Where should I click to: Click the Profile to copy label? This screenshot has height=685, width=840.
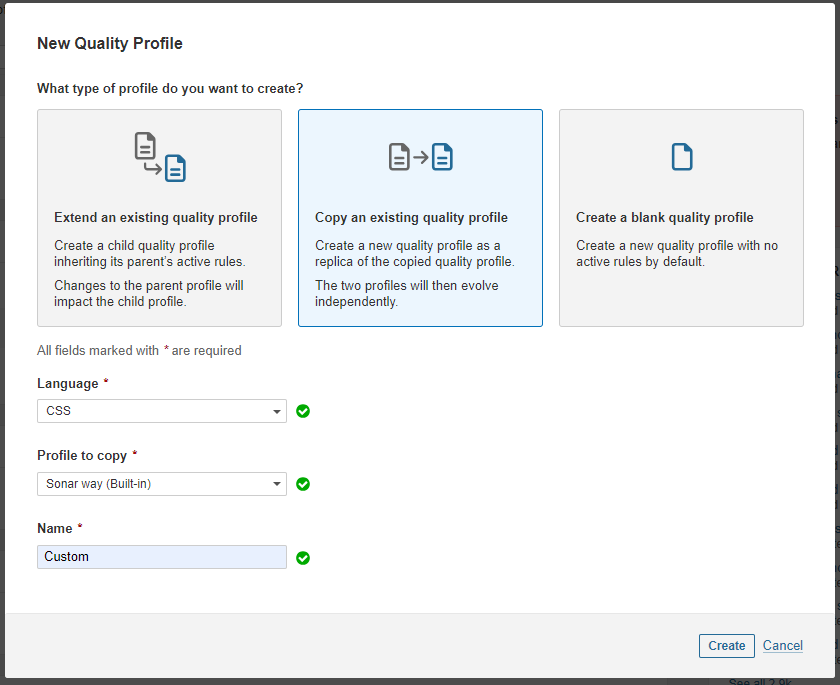[82, 456]
